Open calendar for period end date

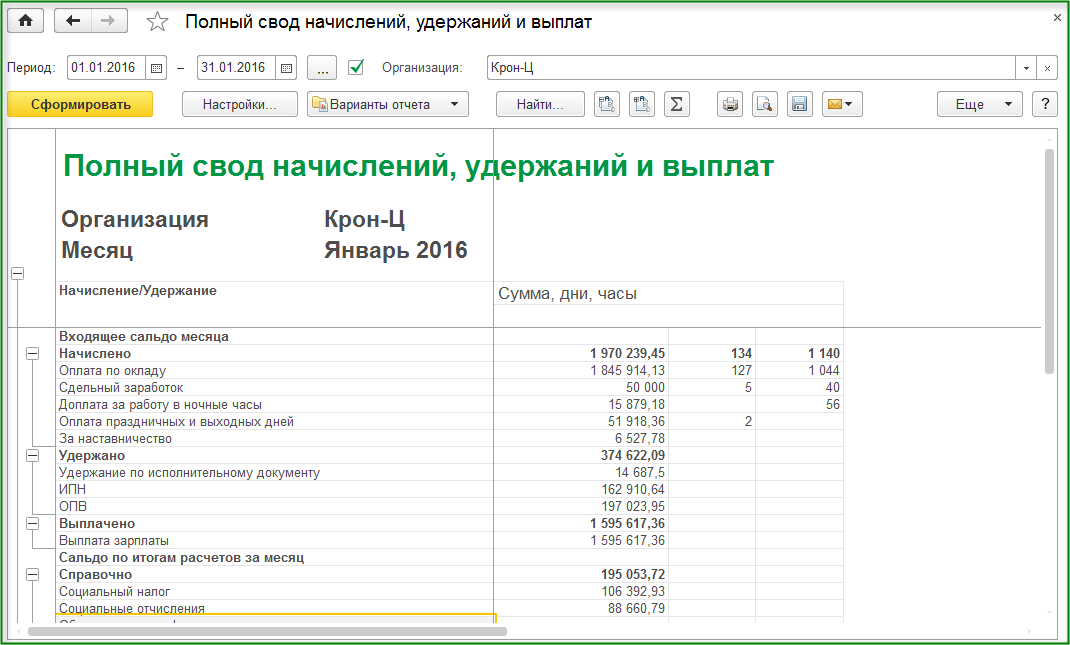point(286,68)
